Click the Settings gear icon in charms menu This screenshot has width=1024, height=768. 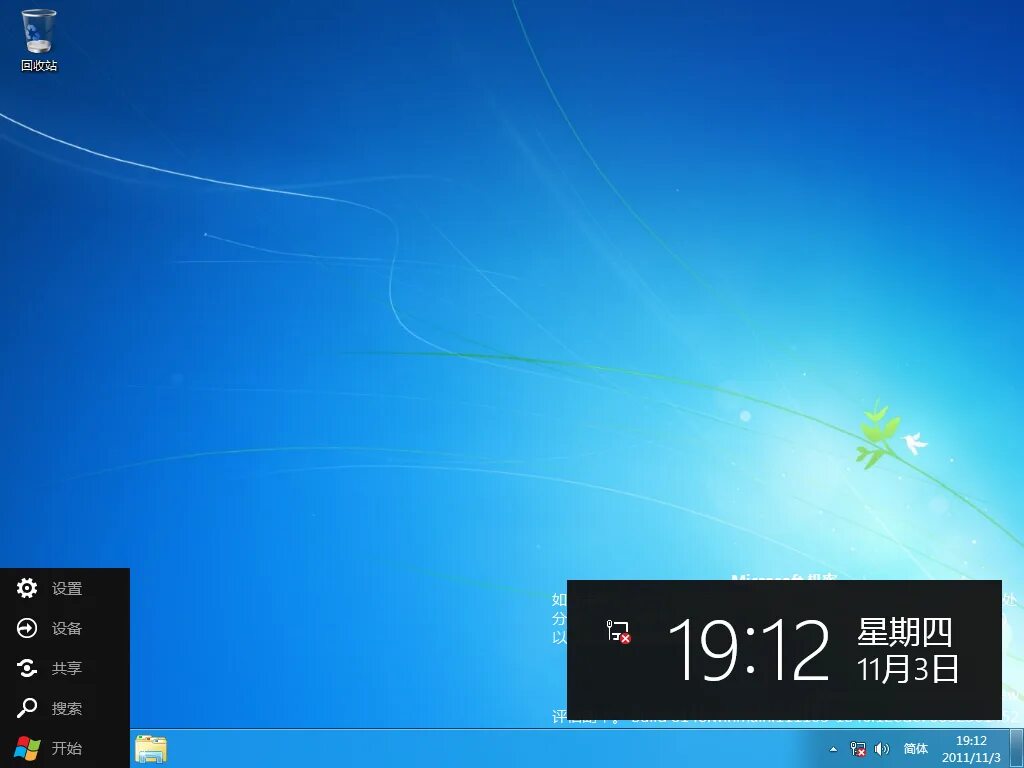click(x=27, y=588)
